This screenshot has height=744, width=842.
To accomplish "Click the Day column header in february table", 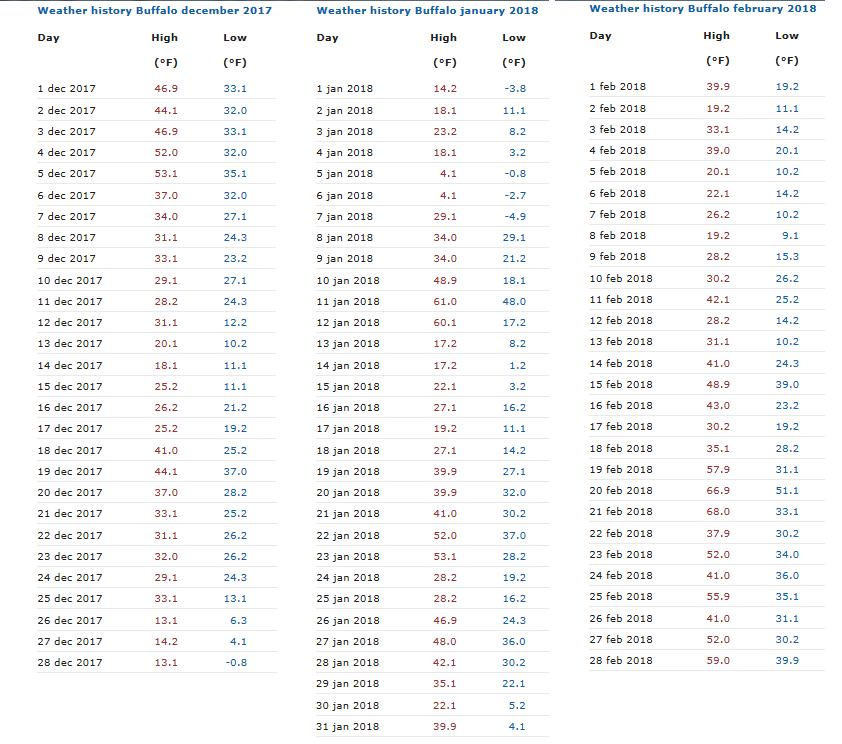I will (600, 36).
